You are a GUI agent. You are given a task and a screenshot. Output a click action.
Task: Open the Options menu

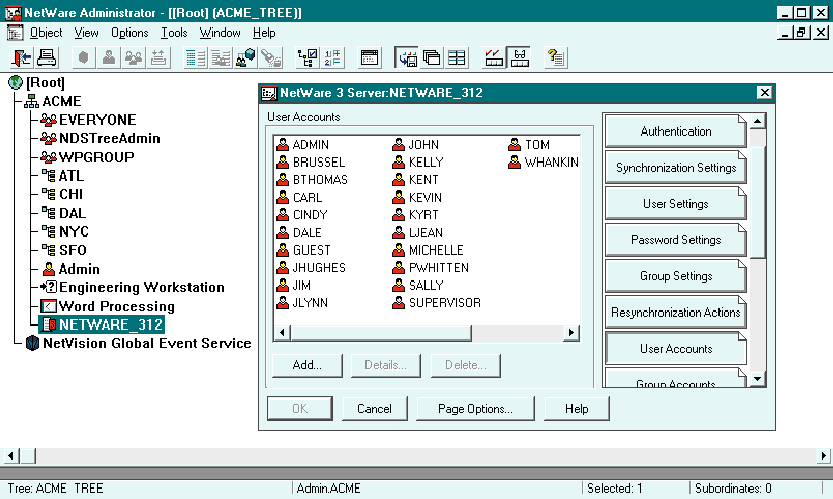point(130,33)
